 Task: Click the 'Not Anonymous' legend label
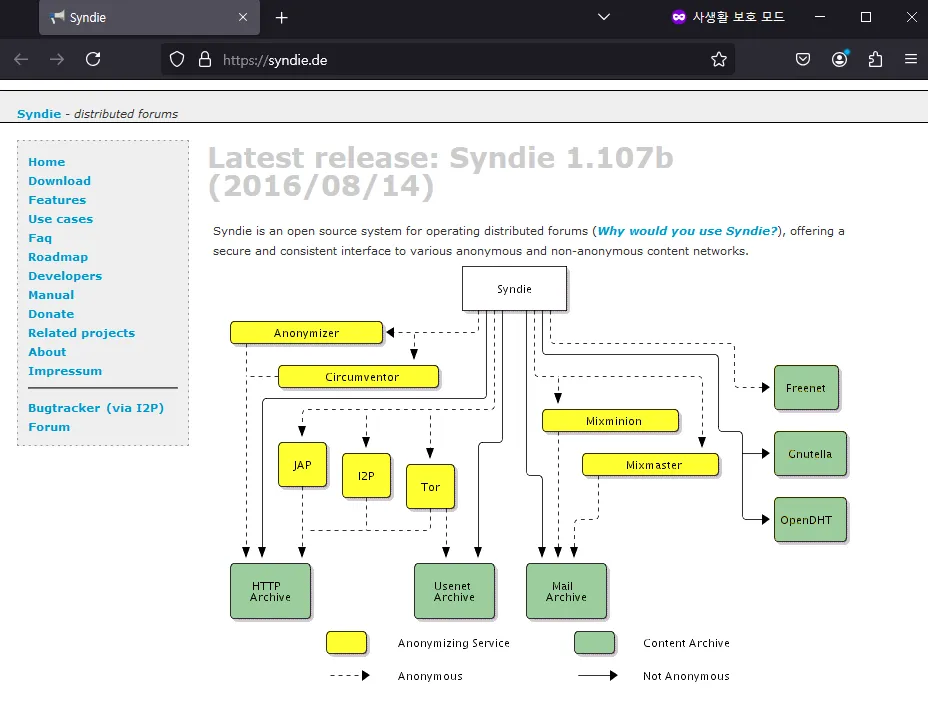point(686,676)
